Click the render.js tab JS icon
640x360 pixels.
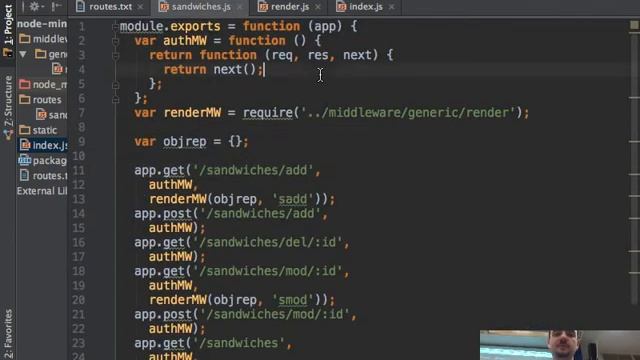click(263, 7)
